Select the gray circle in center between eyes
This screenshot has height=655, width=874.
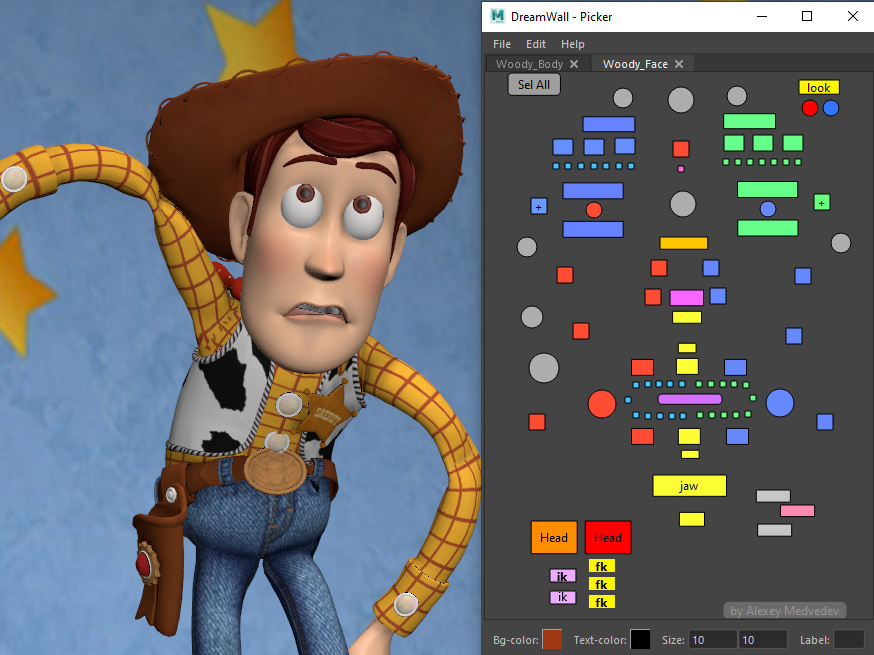[683, 204]
